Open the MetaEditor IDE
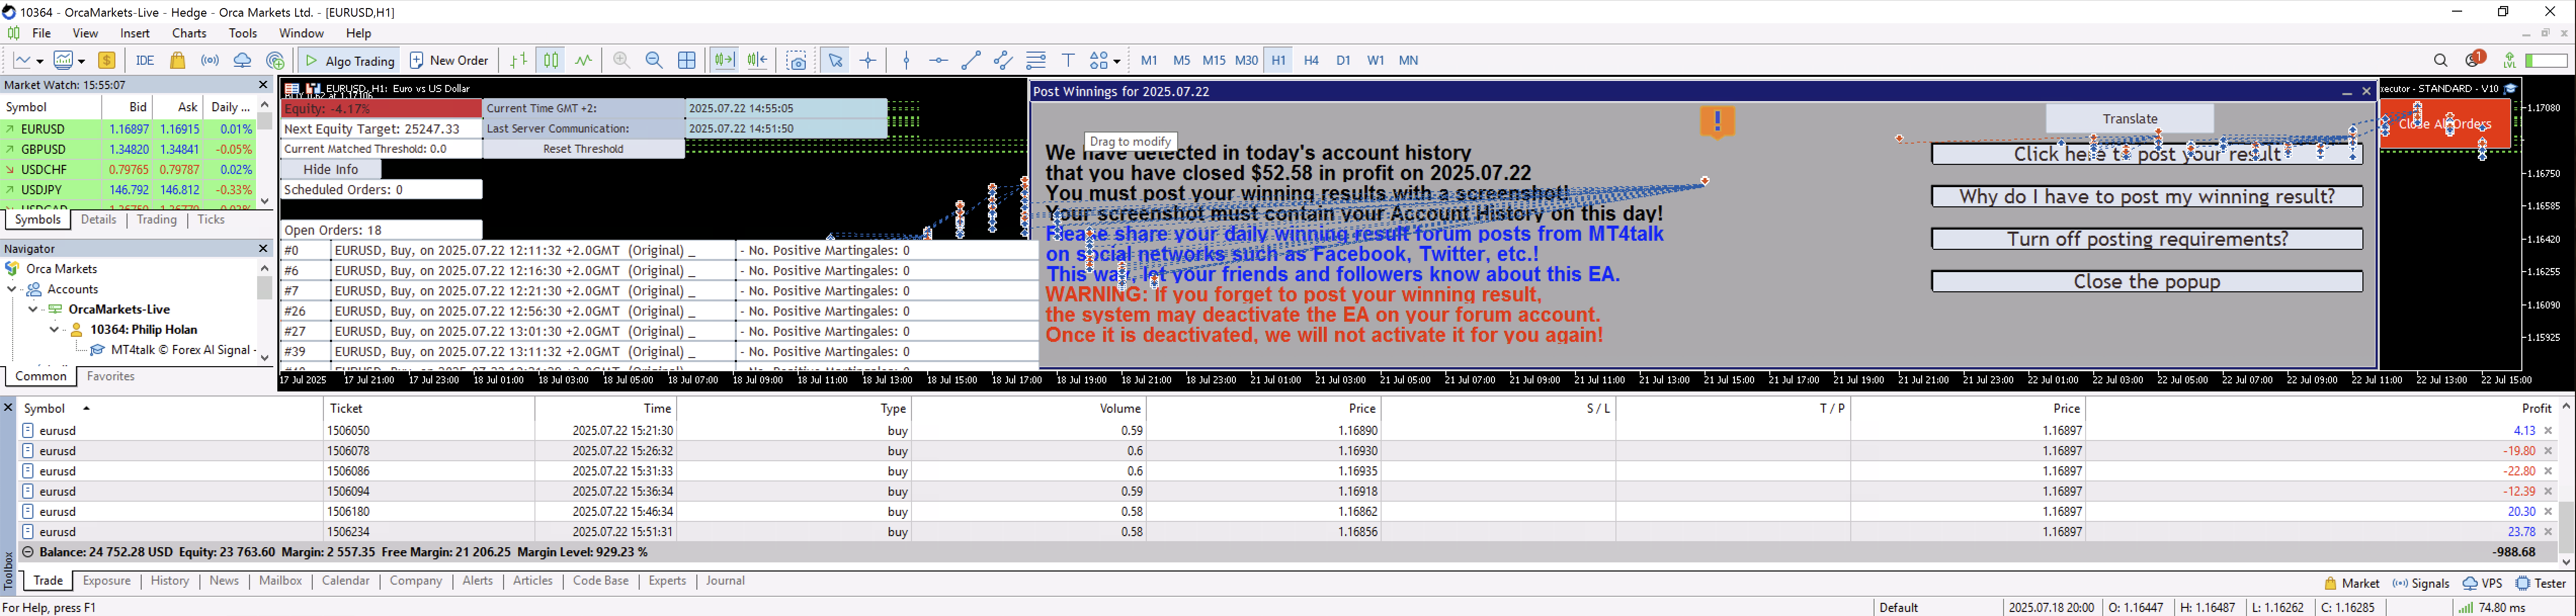This screenshot has width=2576, height=616. pyautogui.click(x=145, y=61)
